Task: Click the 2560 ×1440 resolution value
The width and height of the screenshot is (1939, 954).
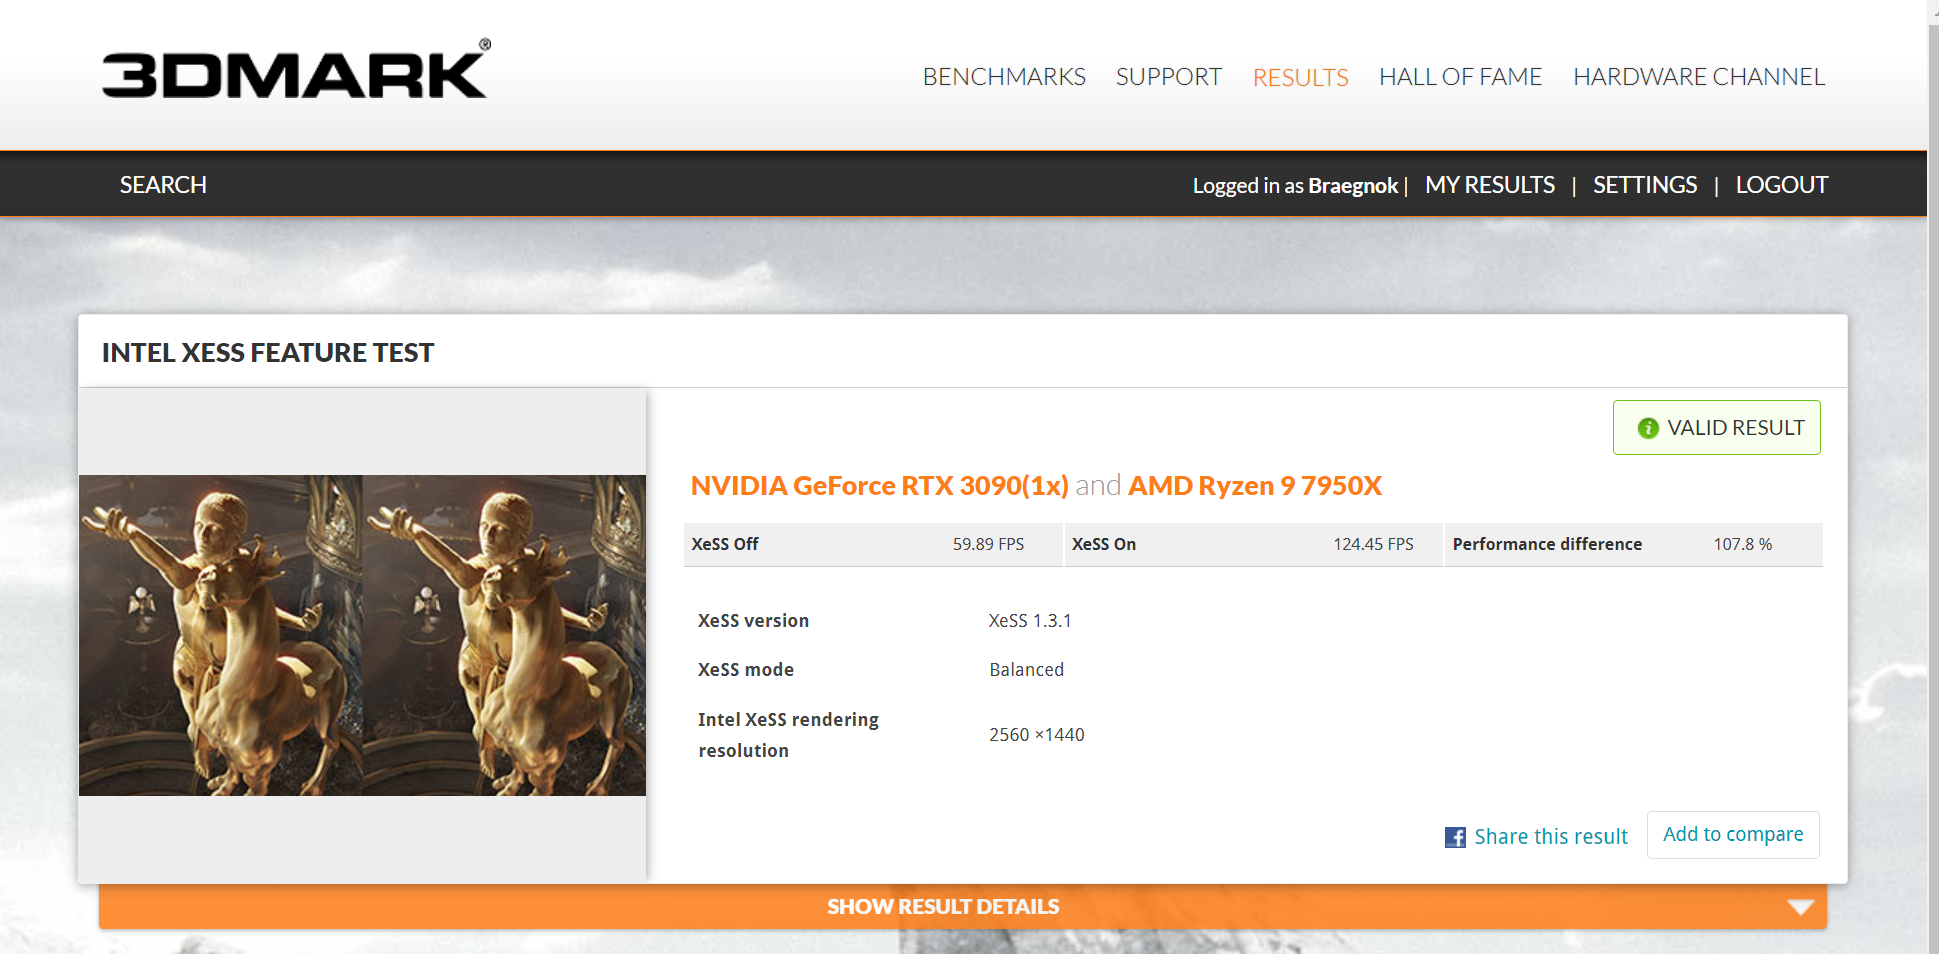Action: tap(1037, 735)
